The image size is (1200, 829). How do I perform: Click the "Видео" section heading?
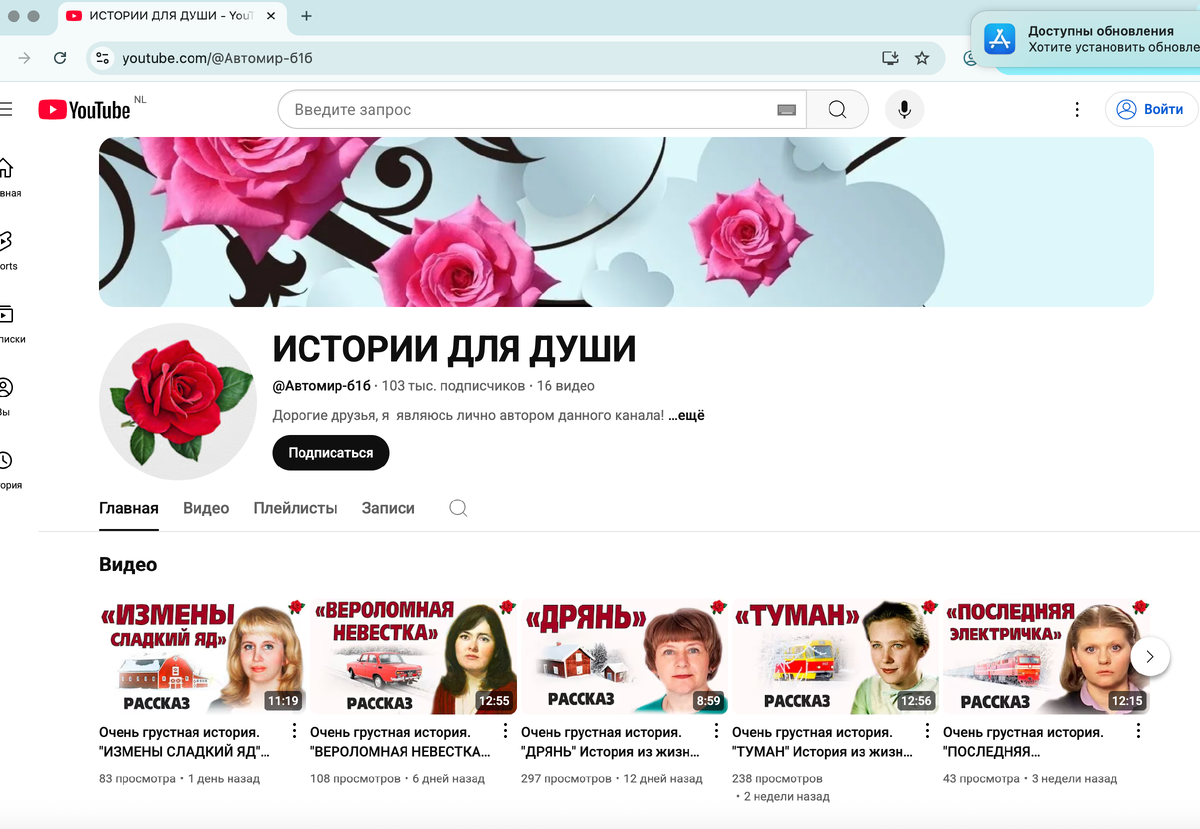click(128, 565)
